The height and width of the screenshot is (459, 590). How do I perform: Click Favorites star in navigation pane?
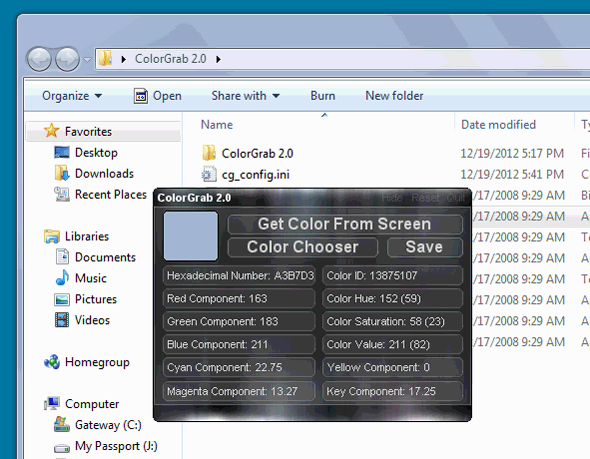pos(51,131)
